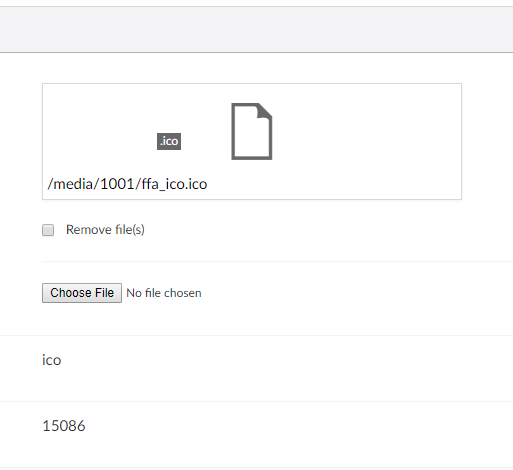
Task: Click the media segment of the file path
Action: point(73,184)
